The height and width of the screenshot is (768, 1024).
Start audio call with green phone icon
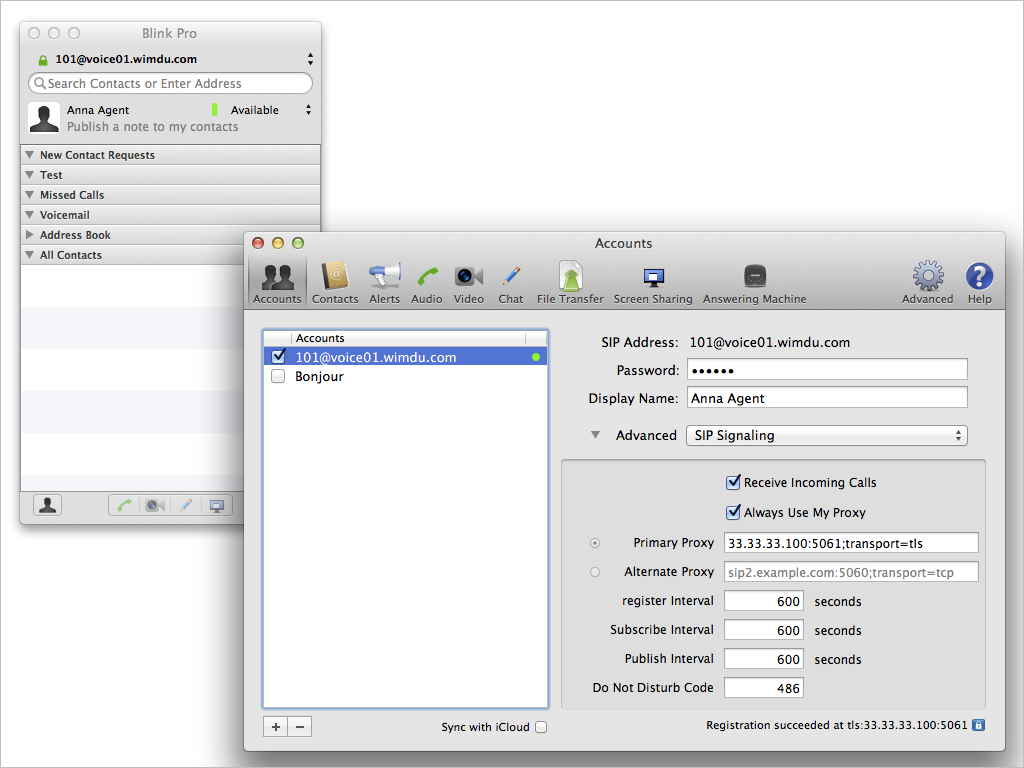[x=124, y=505]
